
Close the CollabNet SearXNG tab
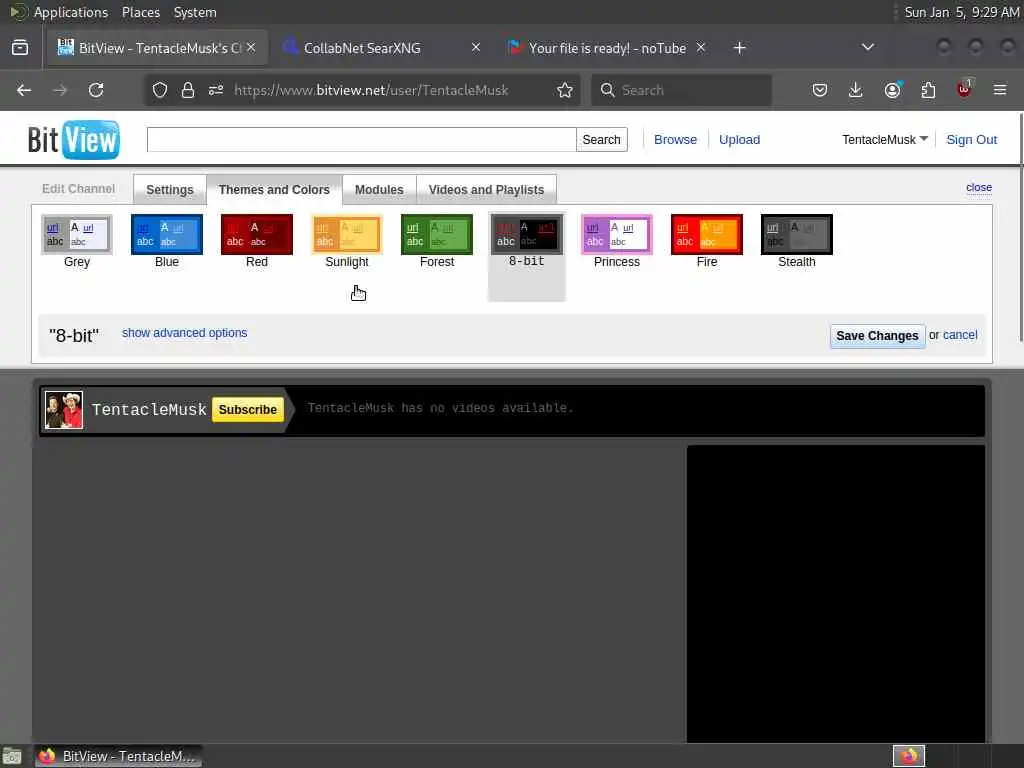[x=476, y=47]
